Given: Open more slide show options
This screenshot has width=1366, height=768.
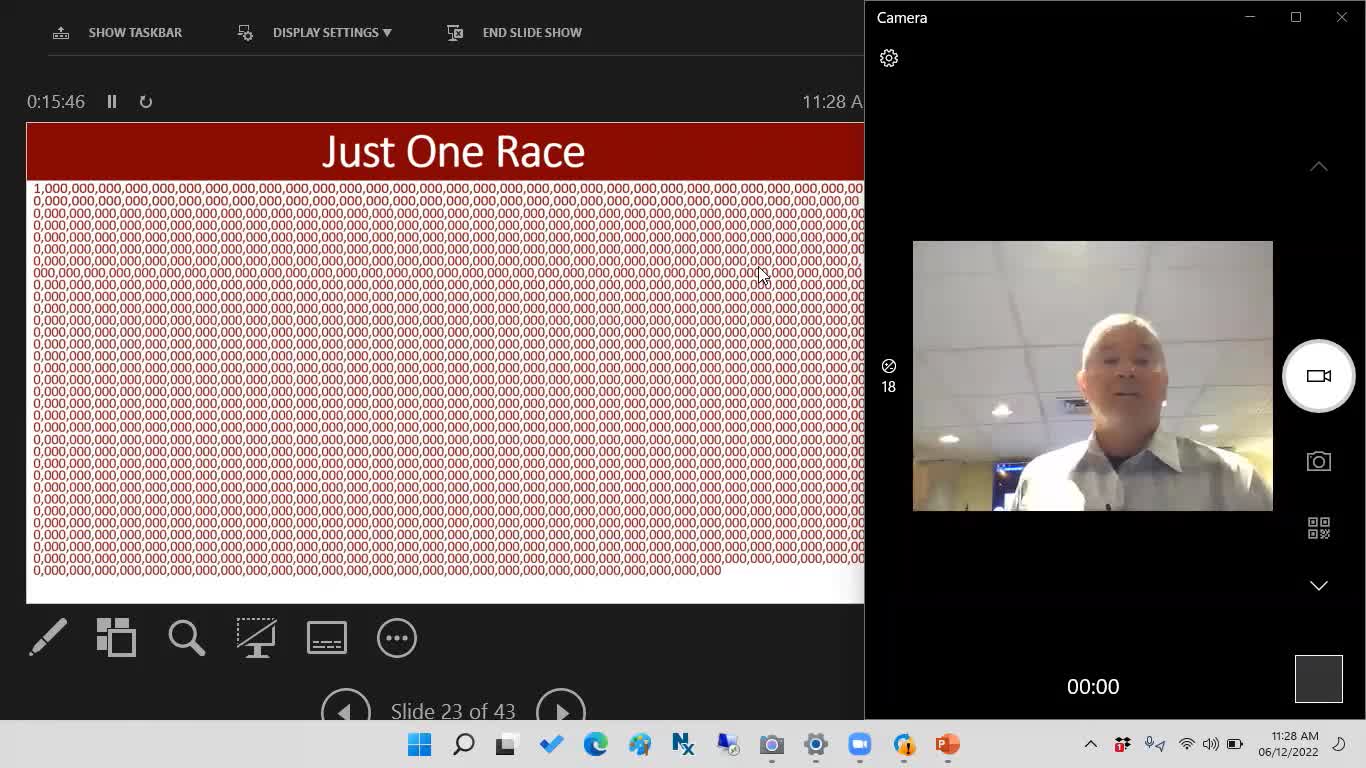Looking at the screenshot, I should coord(397,637).
